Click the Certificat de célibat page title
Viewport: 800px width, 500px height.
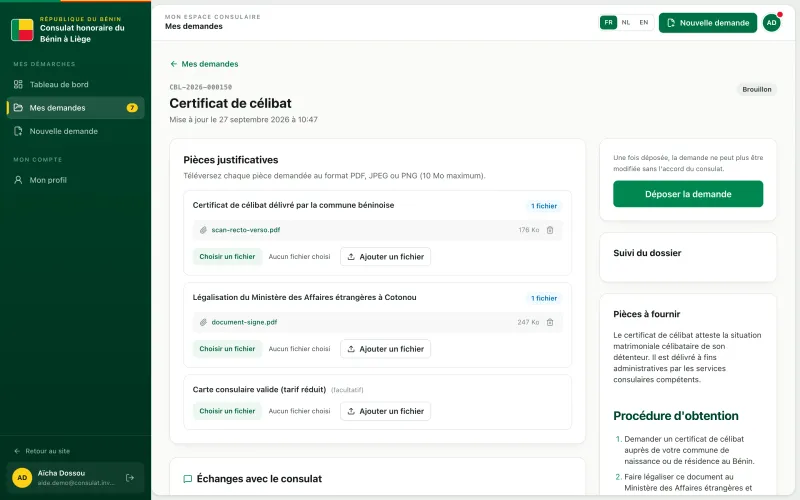(x=231, y=103)
